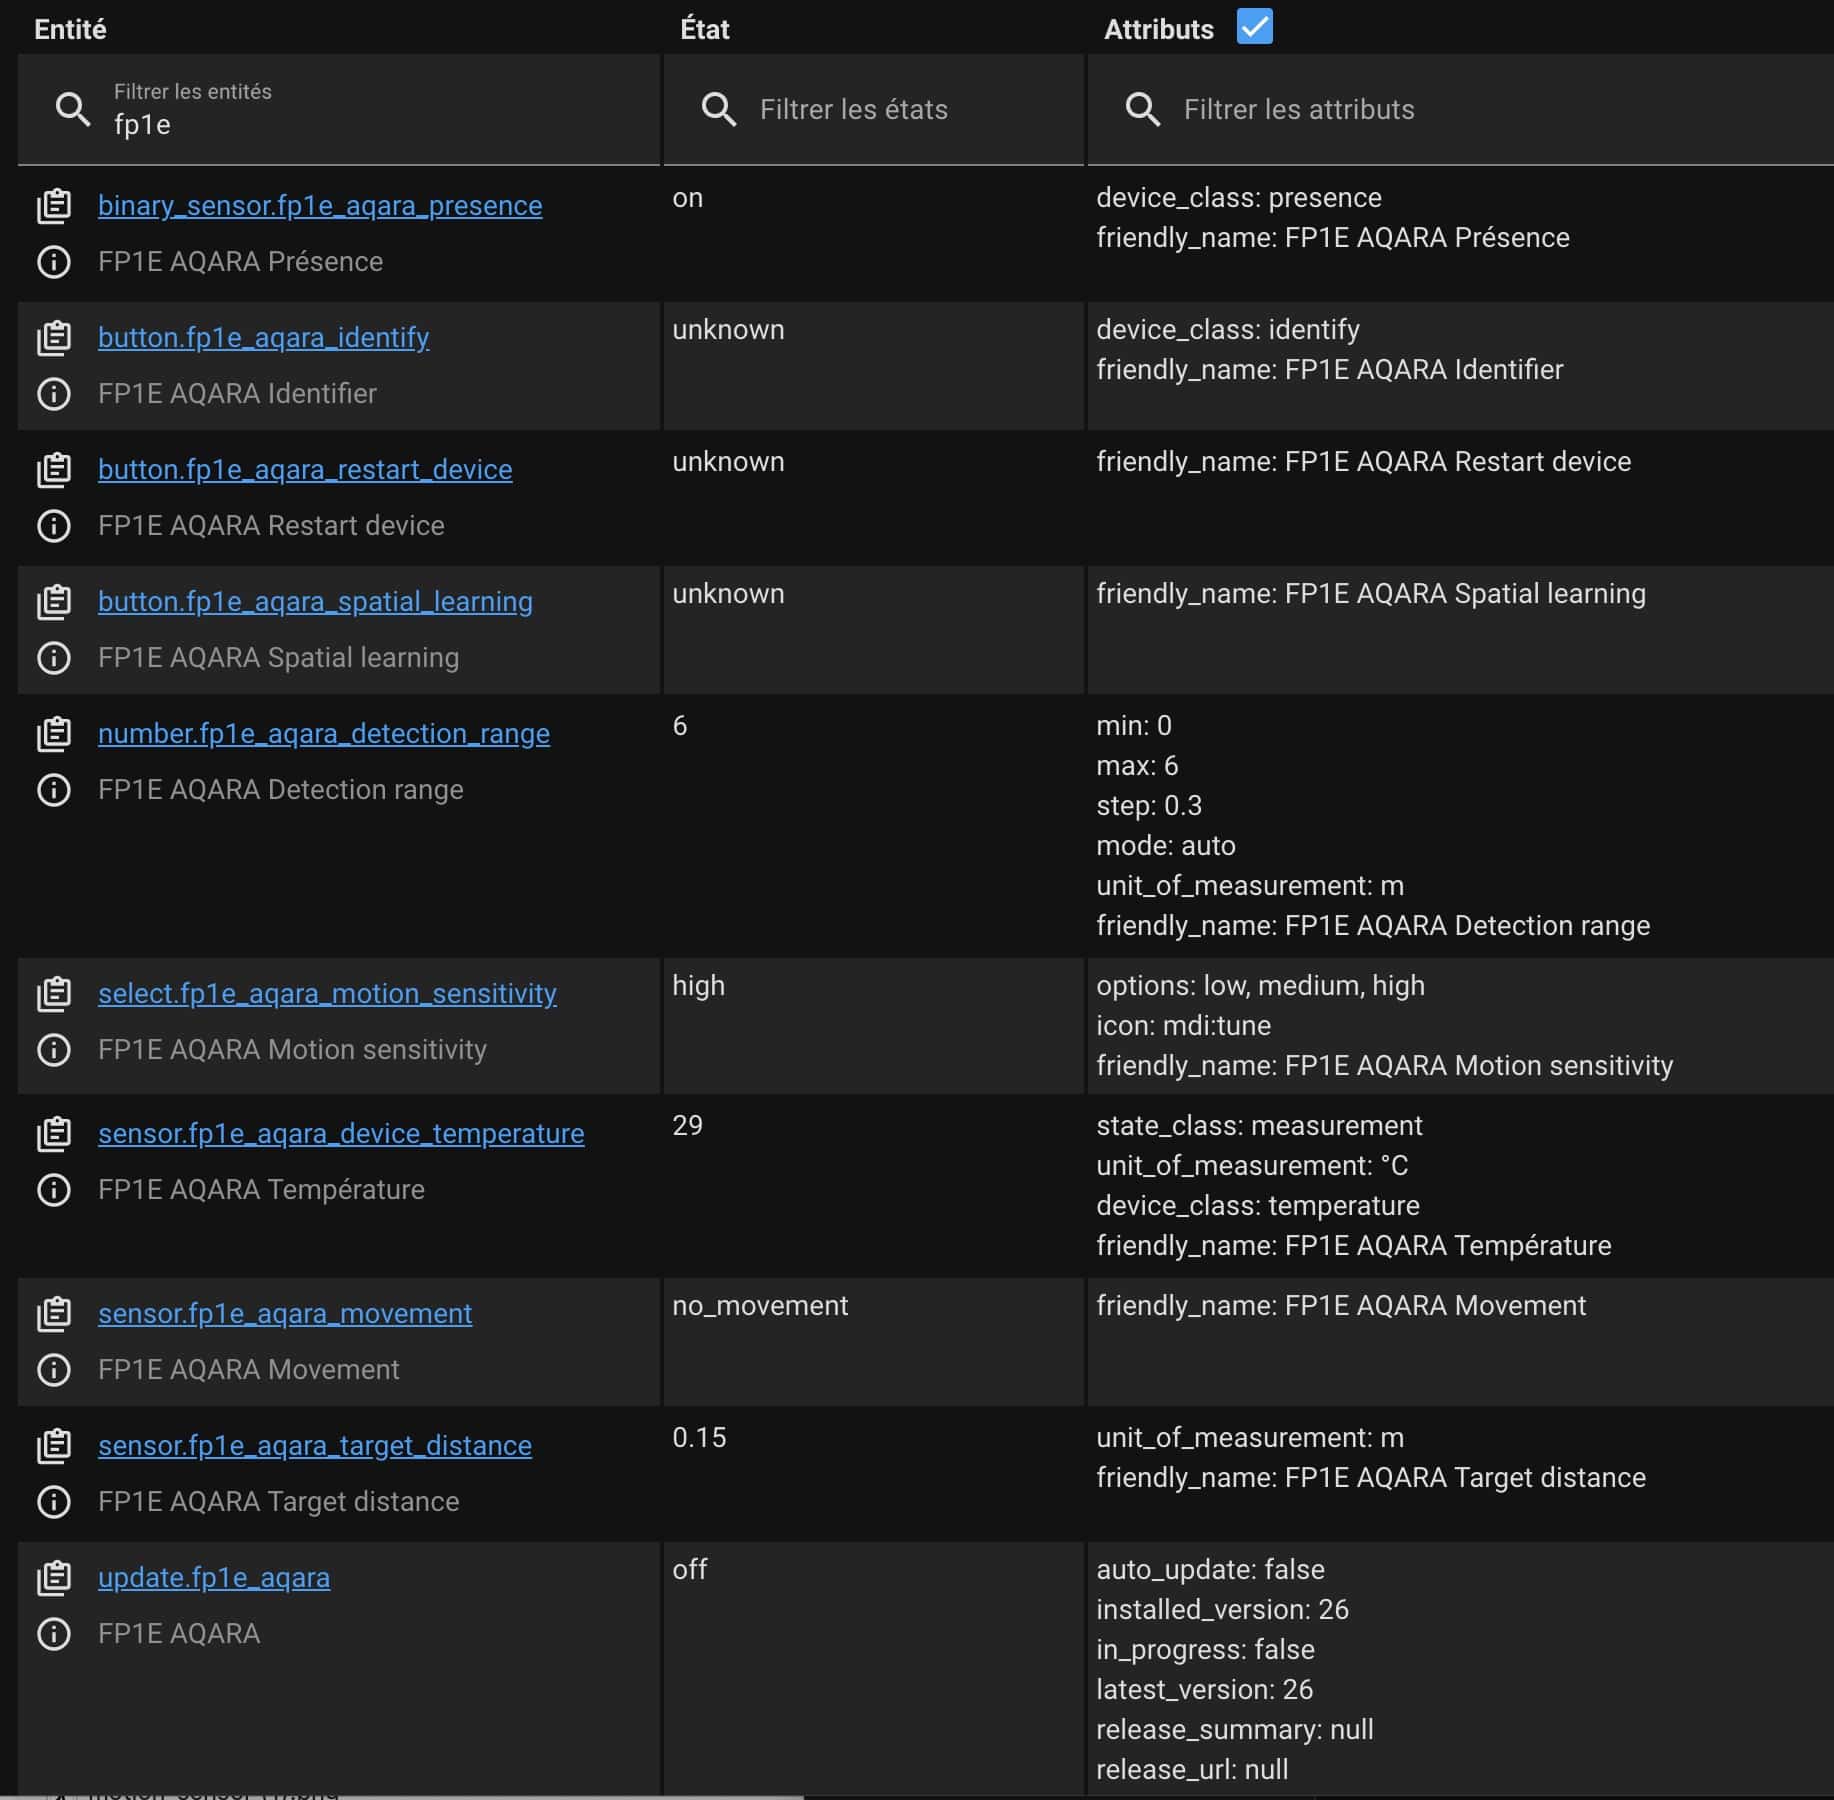Copy entity ID of sensor.fp1e_aqara_target_distance

point(54,1446)
